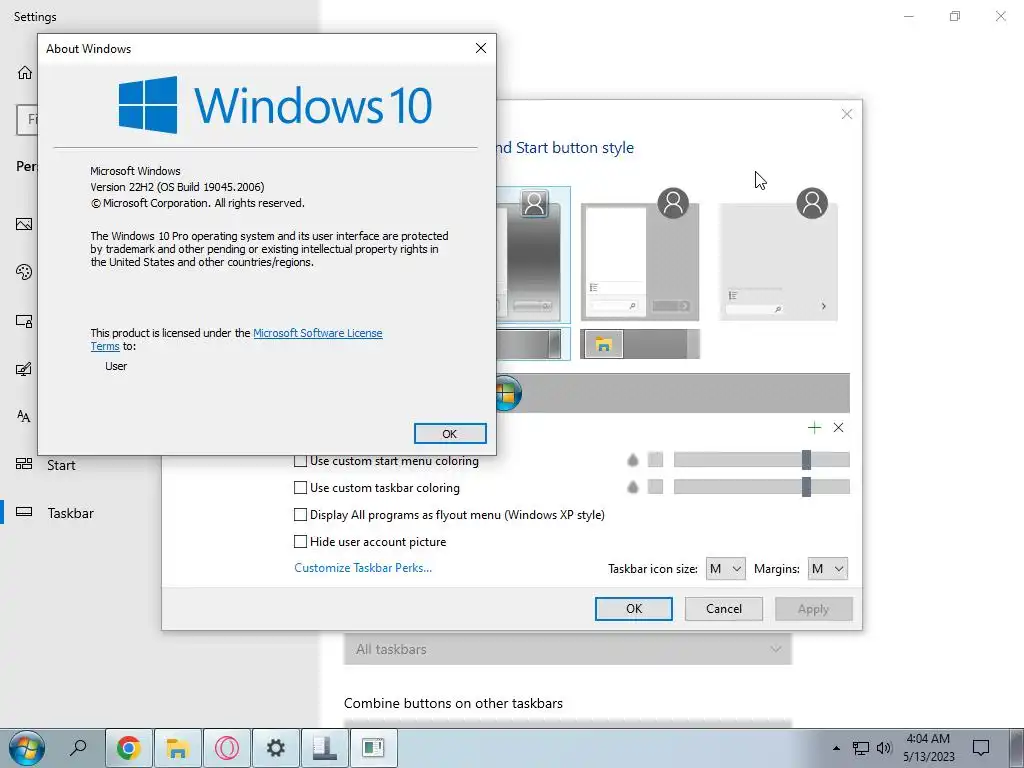The height and width of the screenshot is (768, 1024).
Task: Select the light minimal start menu style
Action: point(778,256)
